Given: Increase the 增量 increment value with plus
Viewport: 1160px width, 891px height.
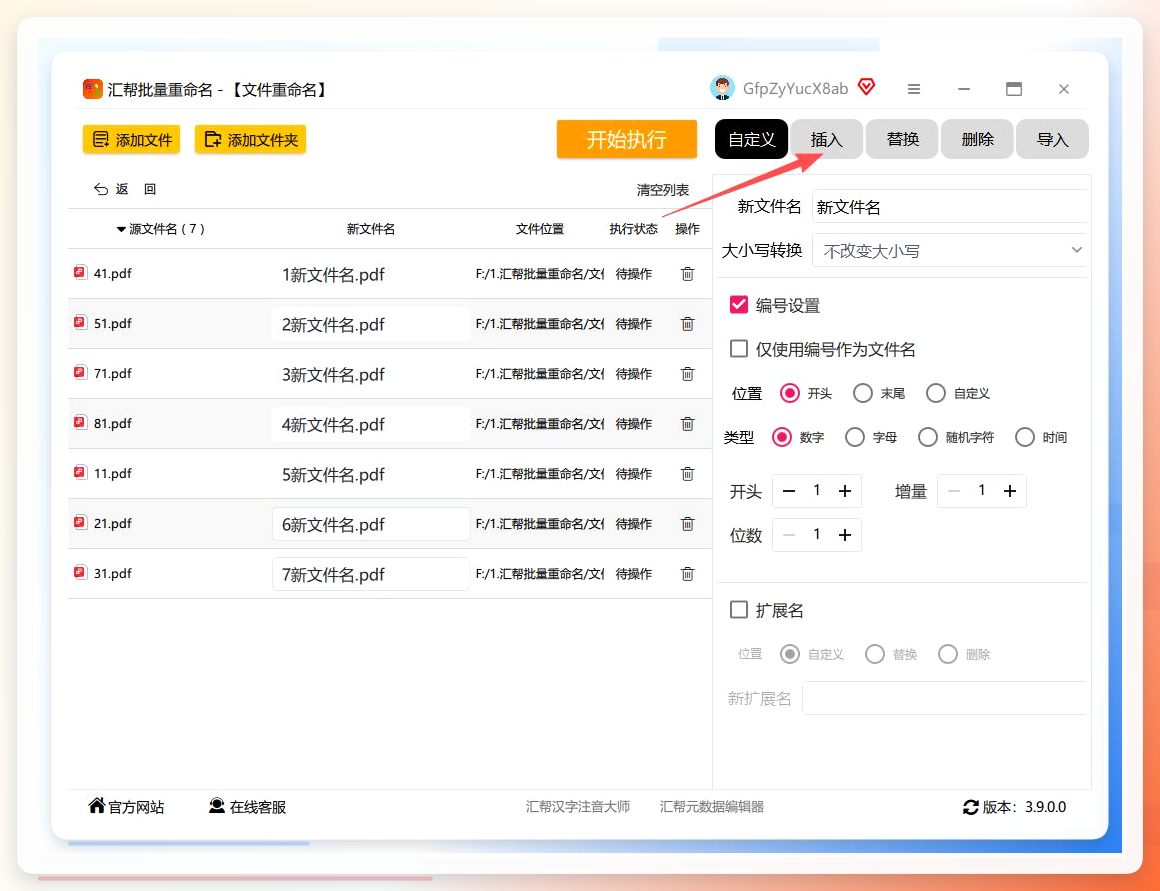Looking at the screenshot, I should [x=1010, y=491].
